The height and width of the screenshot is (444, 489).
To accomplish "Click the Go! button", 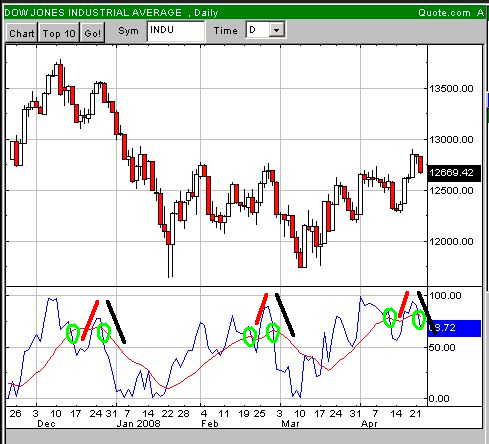I will point(92,33).
